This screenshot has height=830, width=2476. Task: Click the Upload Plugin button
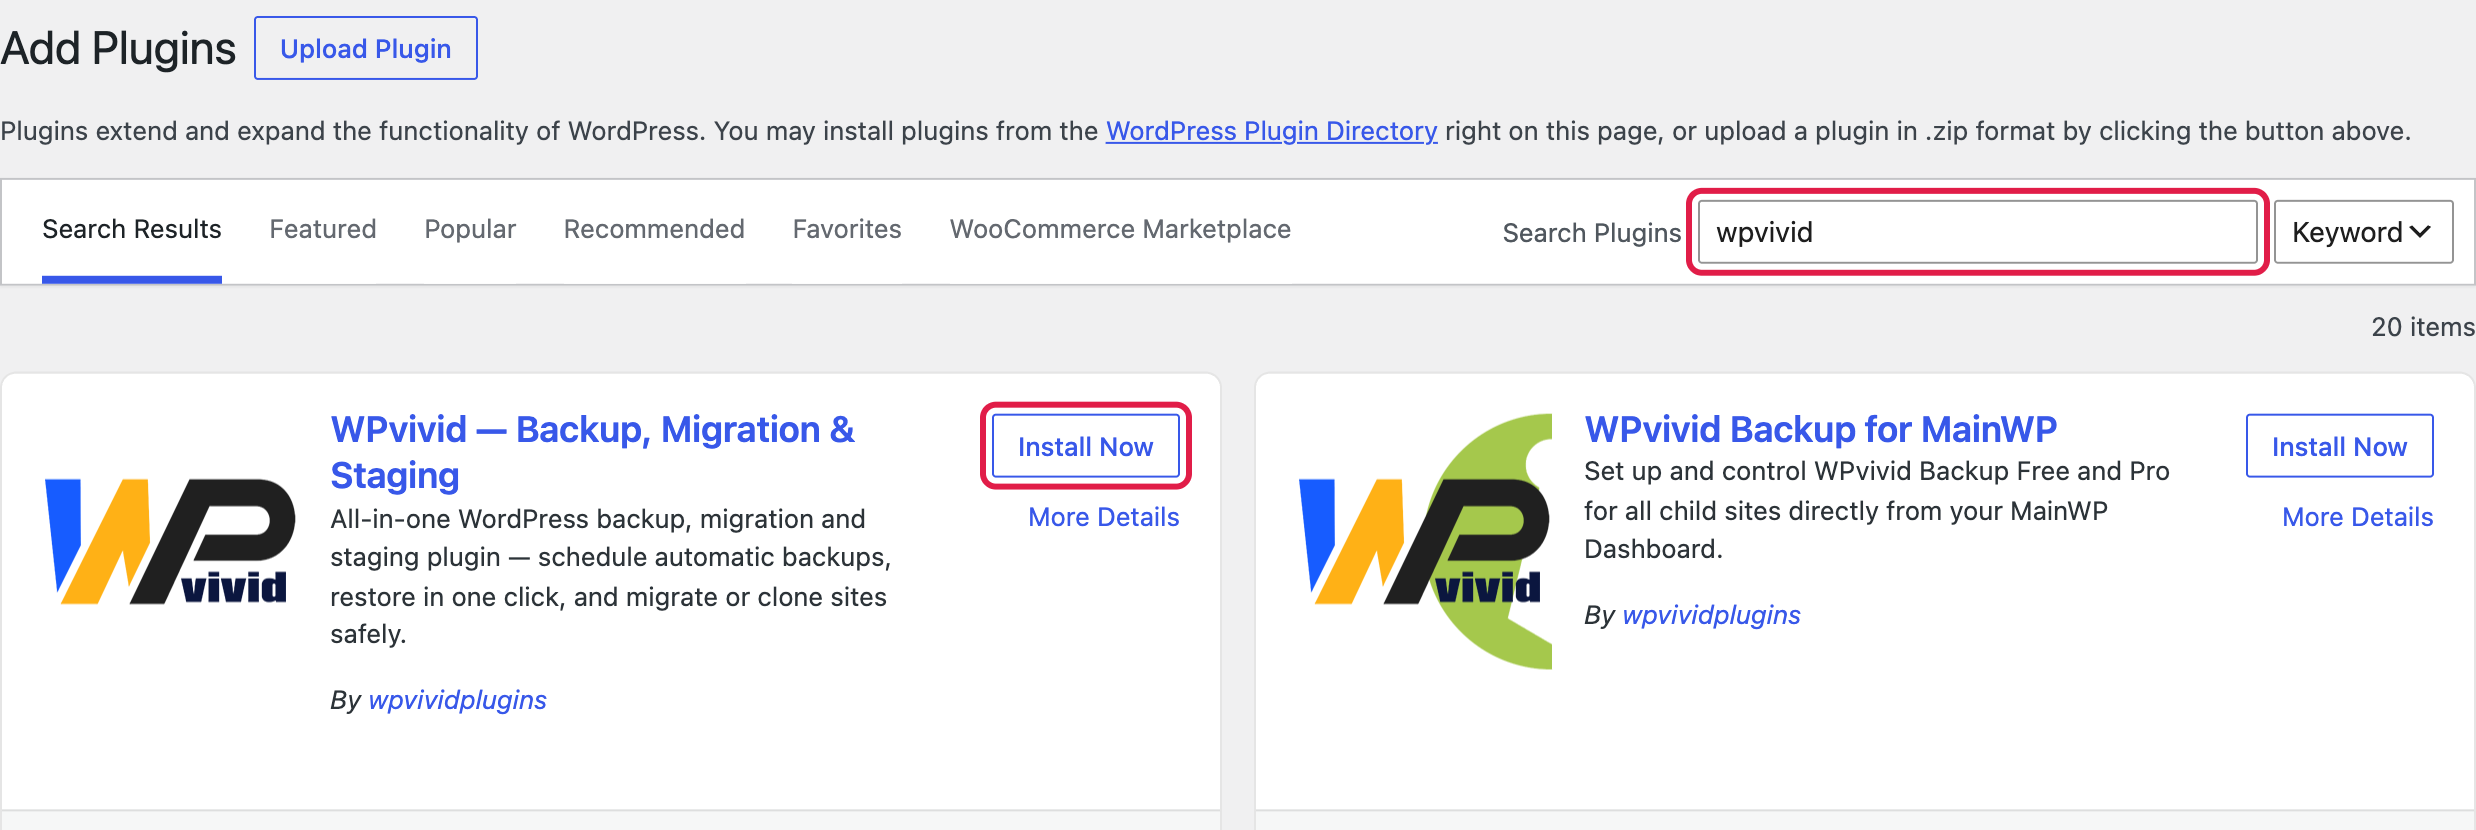click(366, 48)
